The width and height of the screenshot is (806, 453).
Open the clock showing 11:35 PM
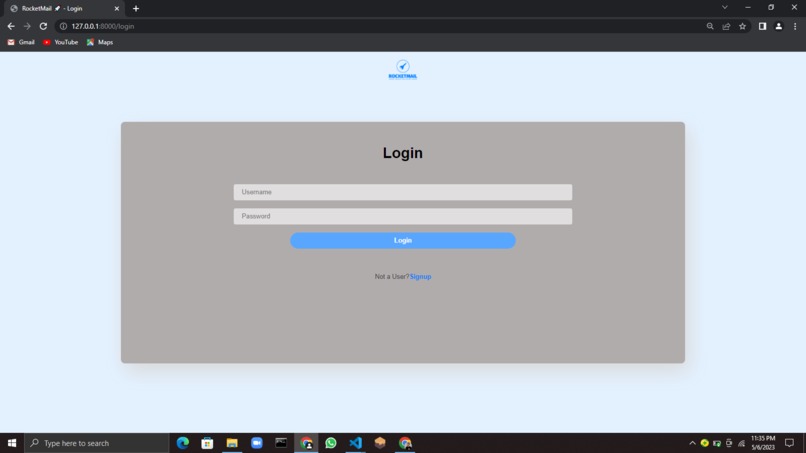[x=763, y=443]
